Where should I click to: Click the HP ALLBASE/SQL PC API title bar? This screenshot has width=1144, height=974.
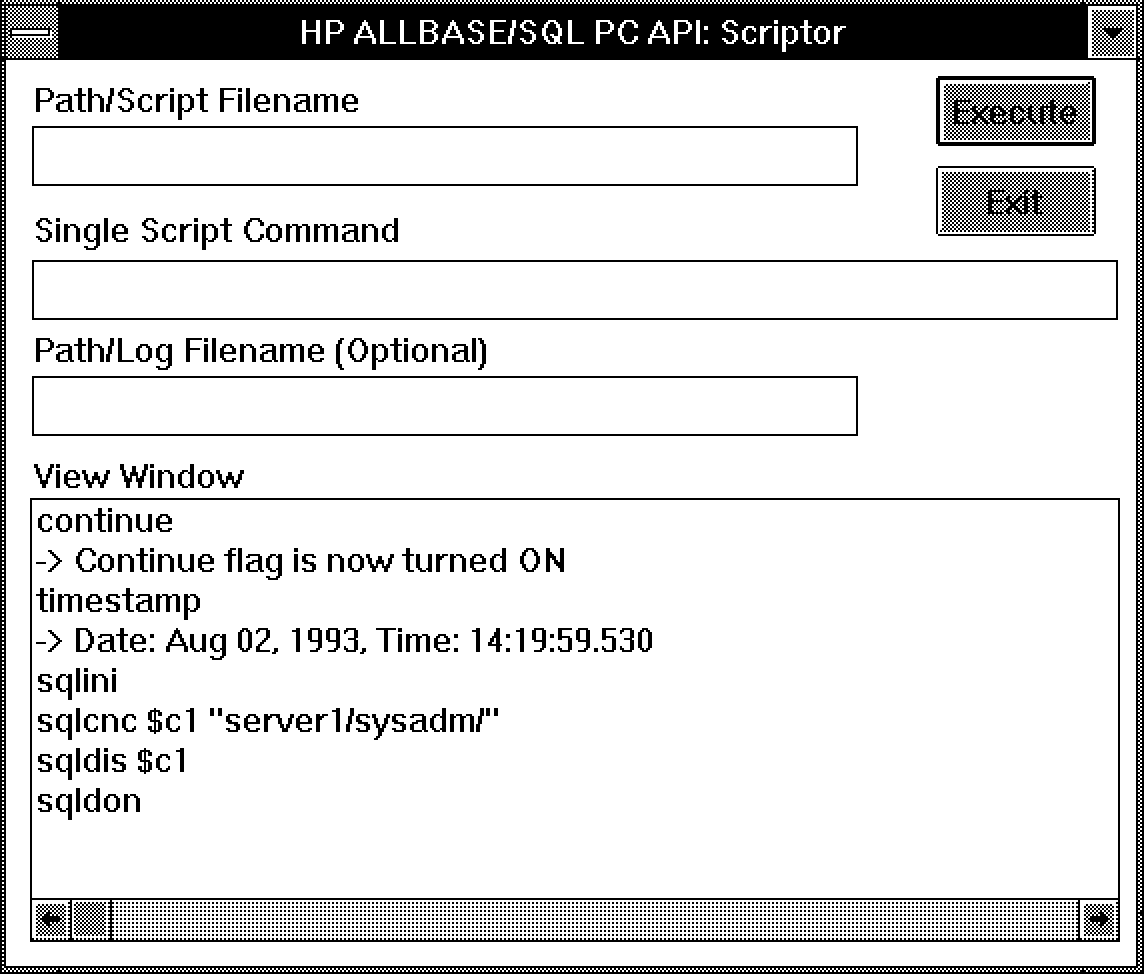(x=572, y=32)
